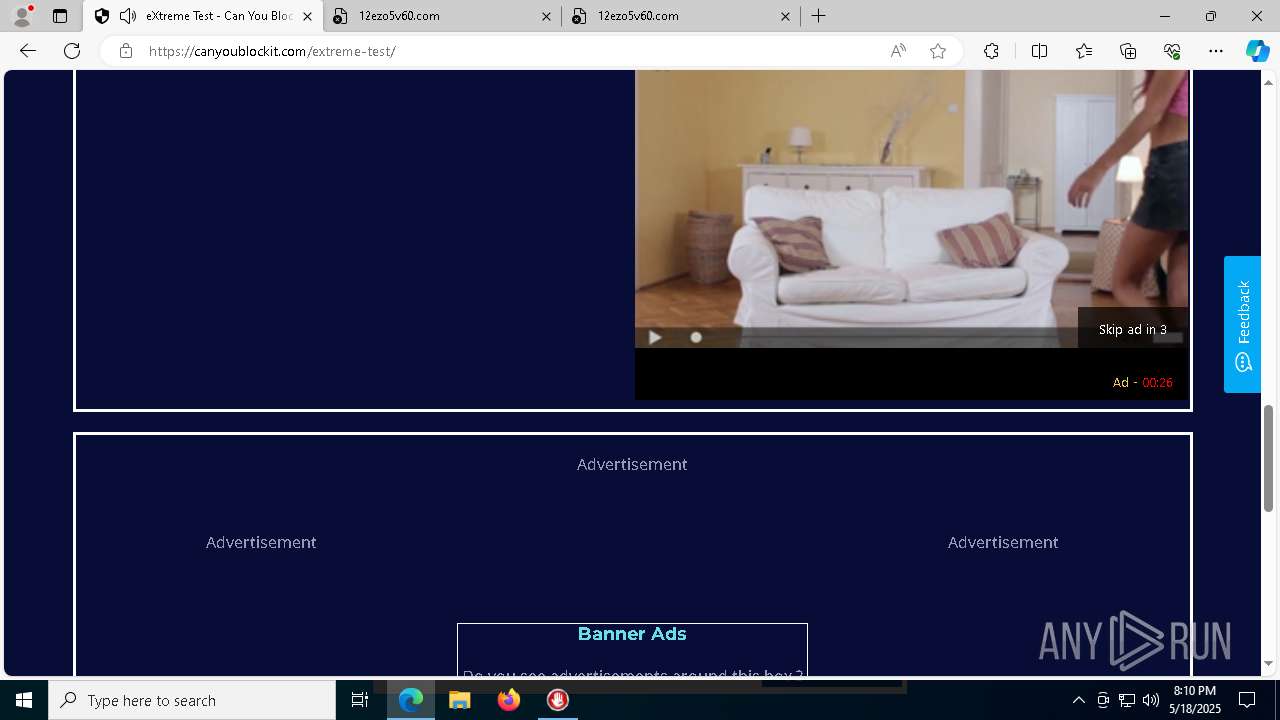Launch Firefox from taskbar
The width and height of the screenshot is (1280, 720).
pyautogui.click(x=509, y=700)
